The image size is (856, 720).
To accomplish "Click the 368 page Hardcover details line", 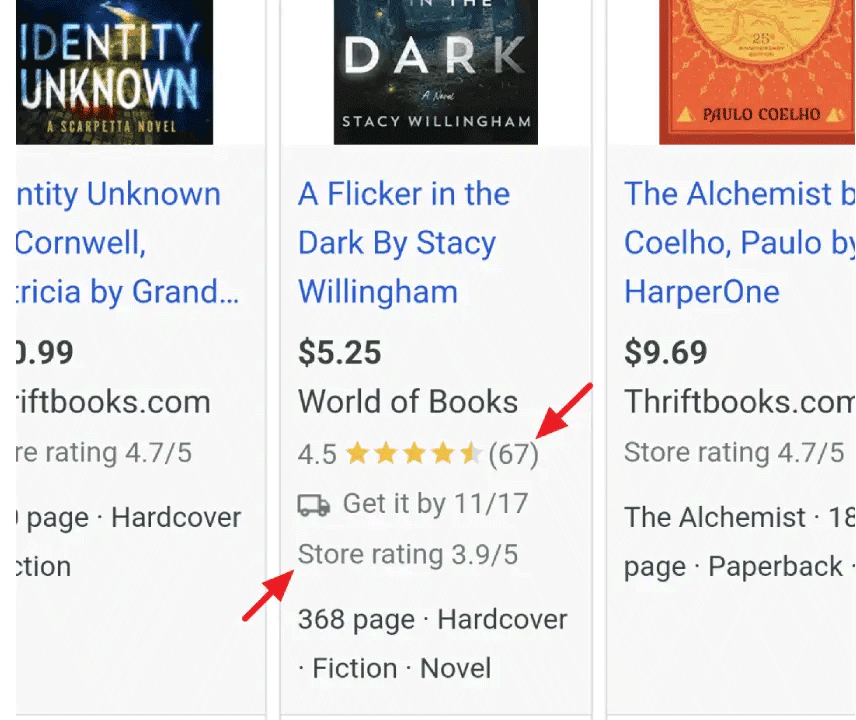I will tap(432, 620).
